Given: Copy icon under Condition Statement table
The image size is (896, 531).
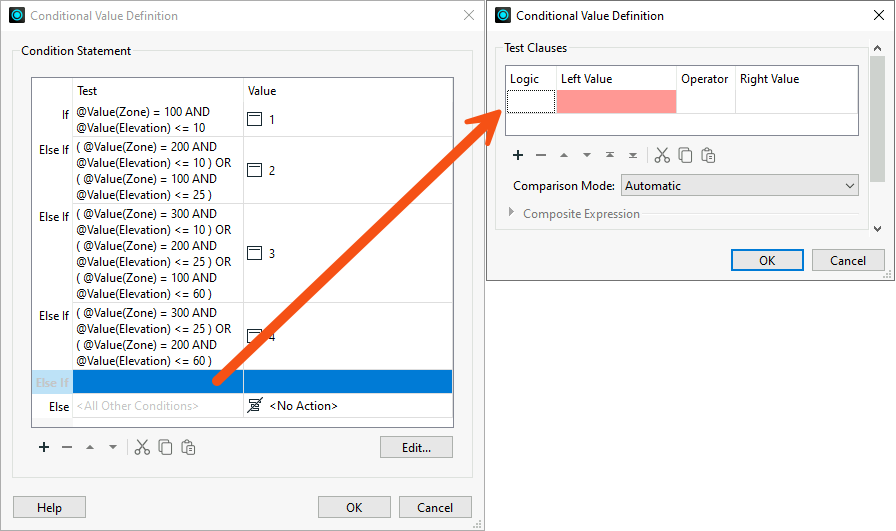Looking at the screenshot, I should tap(165, 447).
